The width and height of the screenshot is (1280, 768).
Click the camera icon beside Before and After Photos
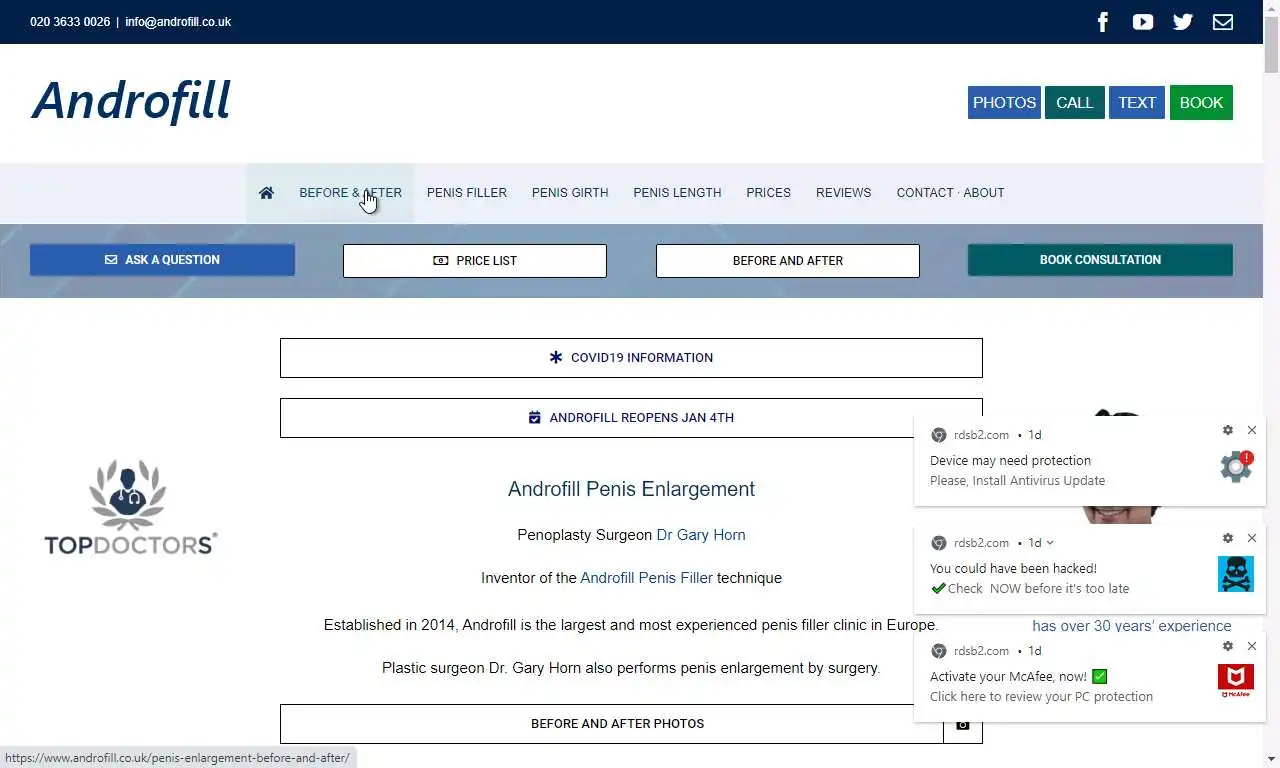tap(963, 724)
